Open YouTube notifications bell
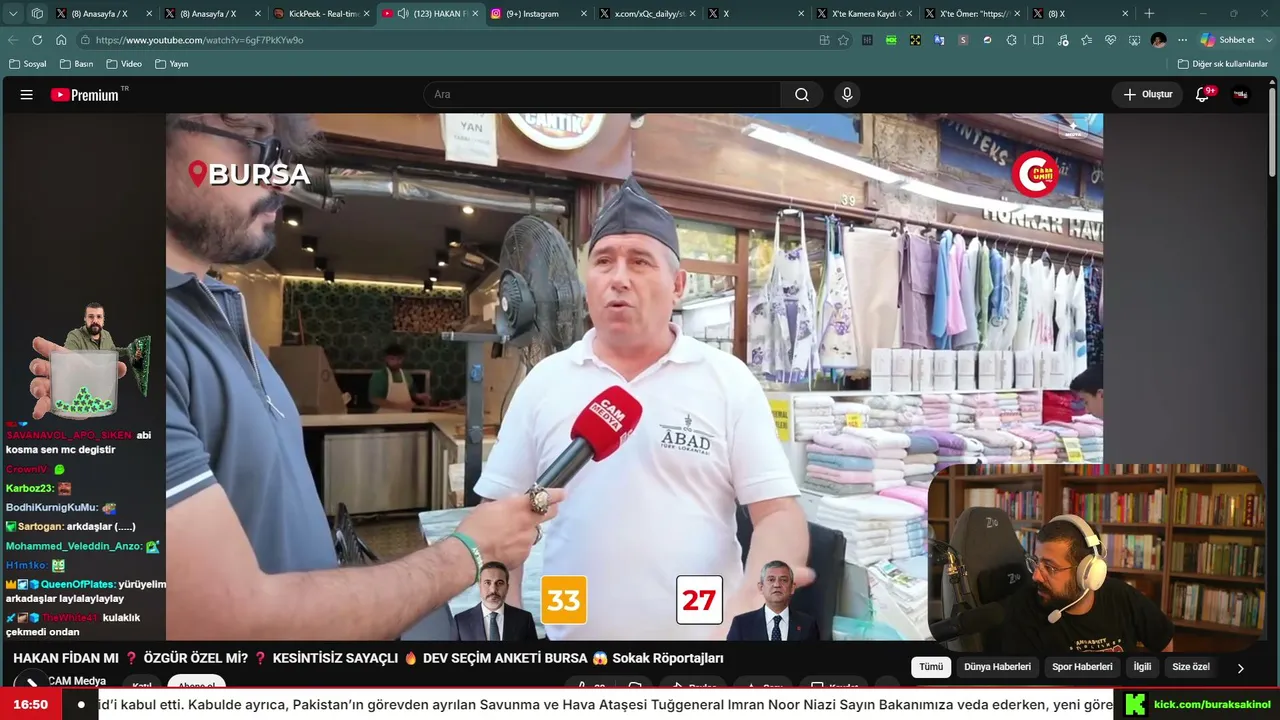1280x720 pixels. click(x=1203, y=95)
